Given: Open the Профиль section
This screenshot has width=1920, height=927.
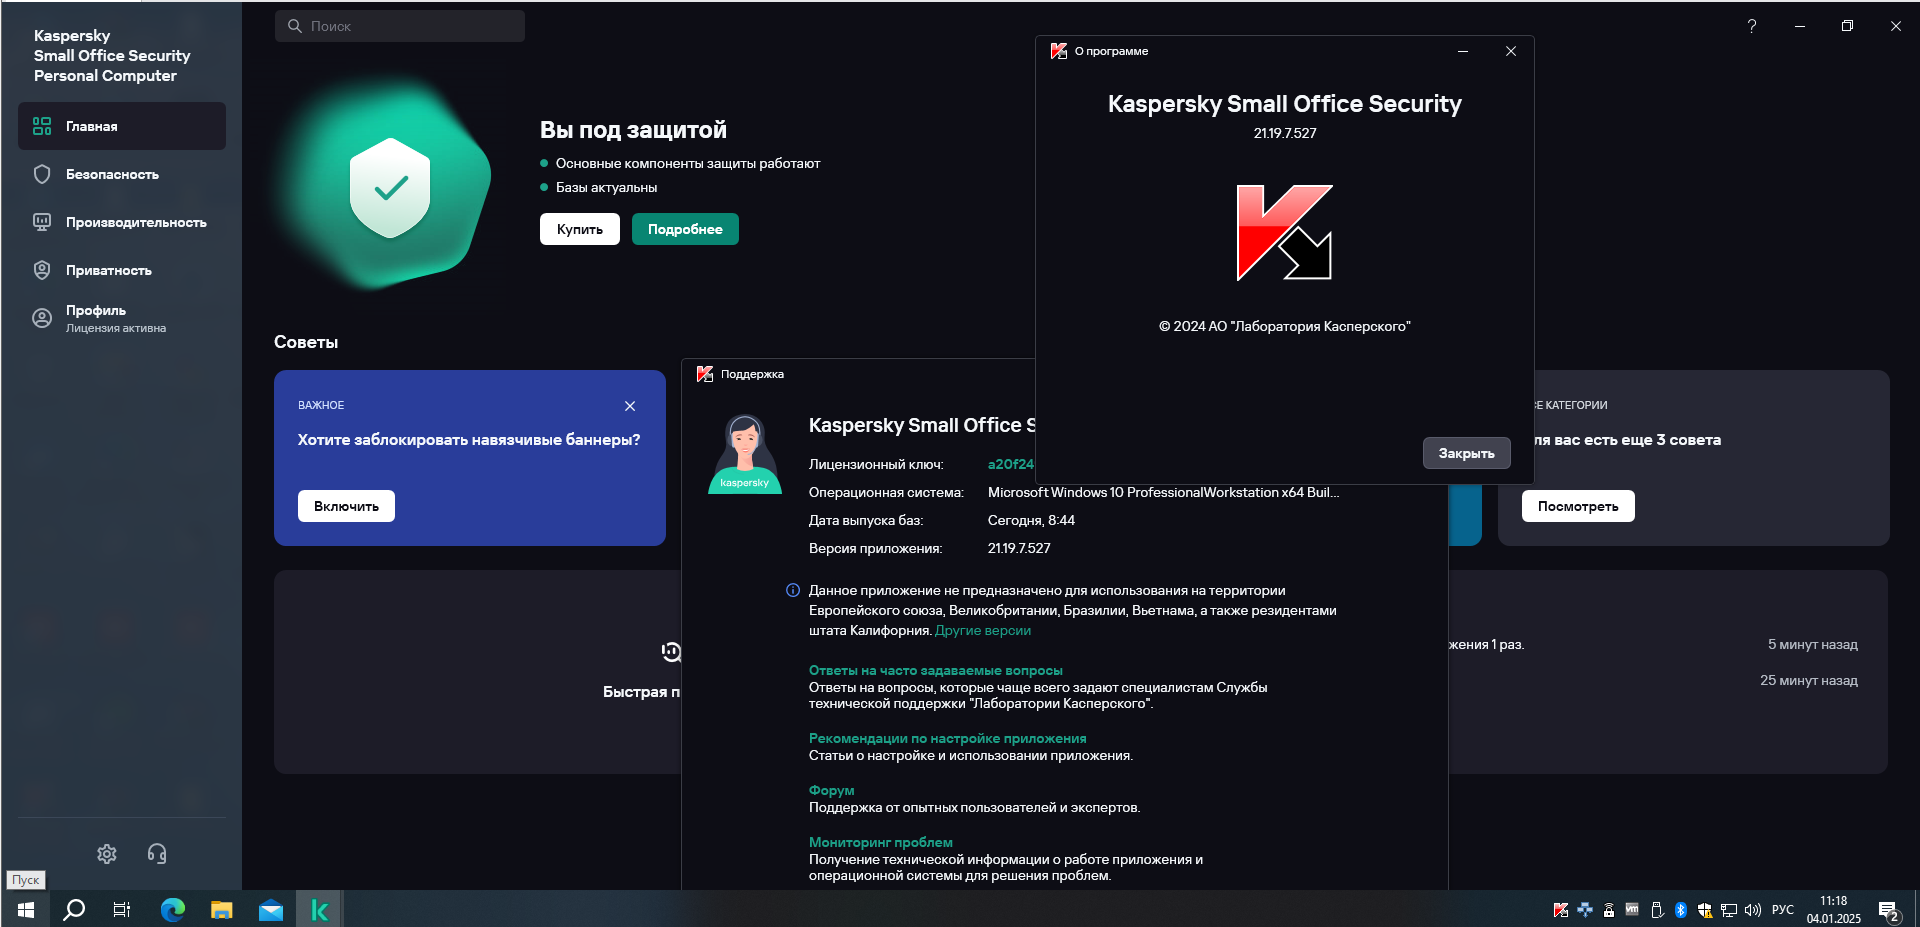Looking at the screenshot, I should (122, 318).
